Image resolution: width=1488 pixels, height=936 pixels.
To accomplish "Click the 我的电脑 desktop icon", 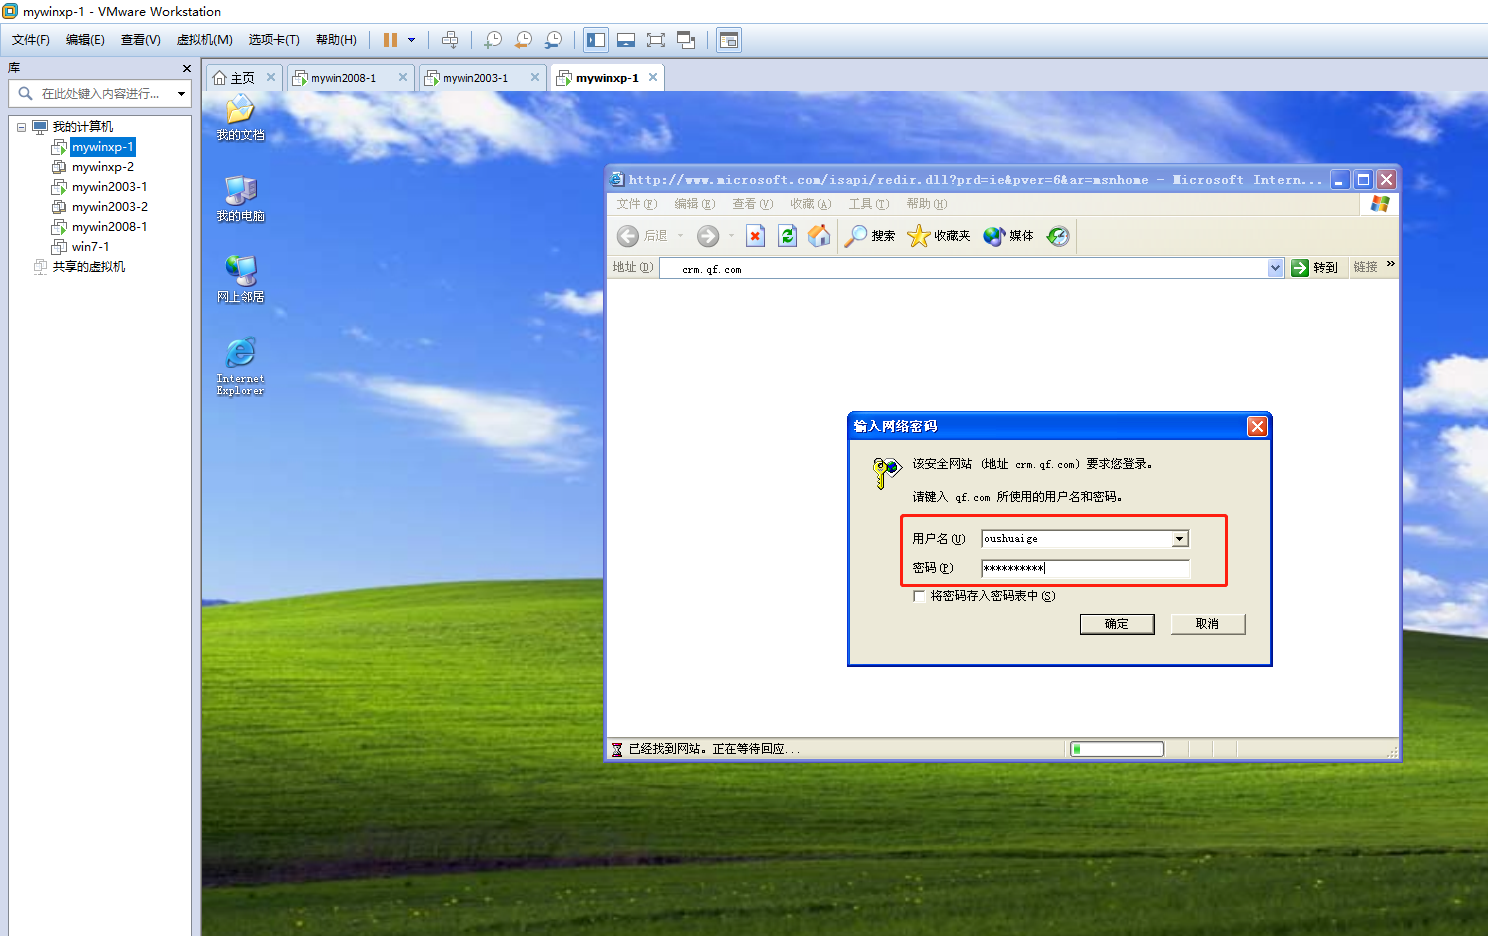I will tap(240, 199).
